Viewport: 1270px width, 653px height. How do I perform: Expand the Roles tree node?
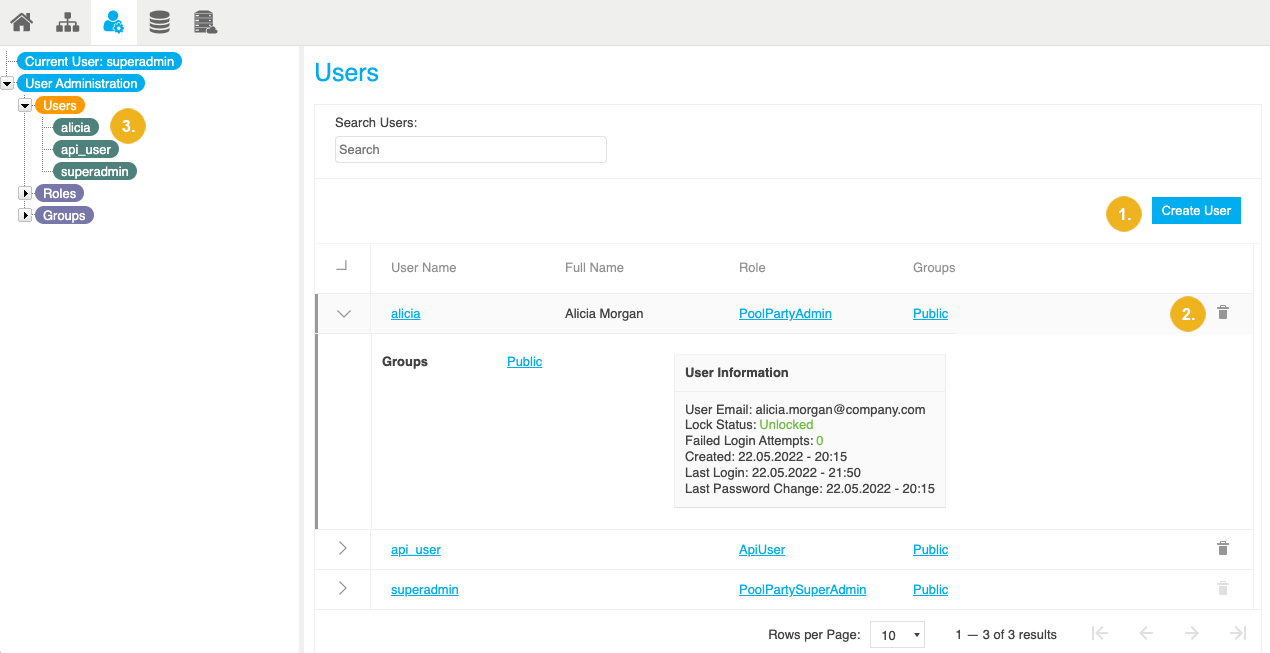click(26, 193)
